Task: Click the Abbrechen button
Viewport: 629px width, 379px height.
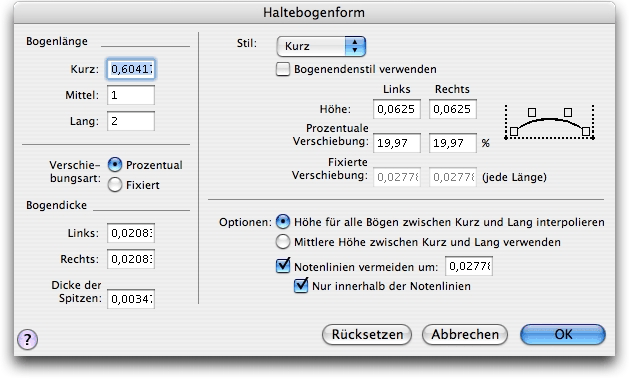Action: (x=465, y=334)
